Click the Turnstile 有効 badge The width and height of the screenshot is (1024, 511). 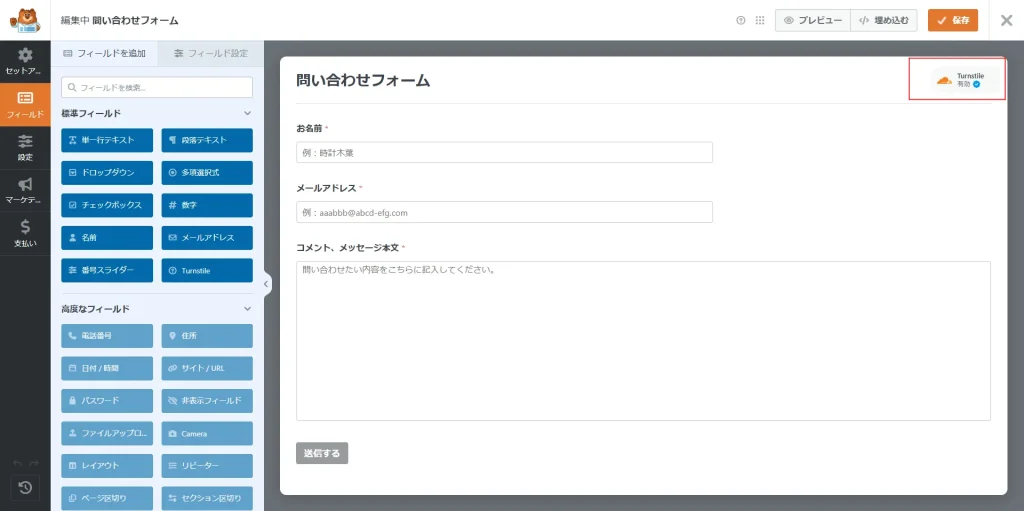click(x=957, y=80)
